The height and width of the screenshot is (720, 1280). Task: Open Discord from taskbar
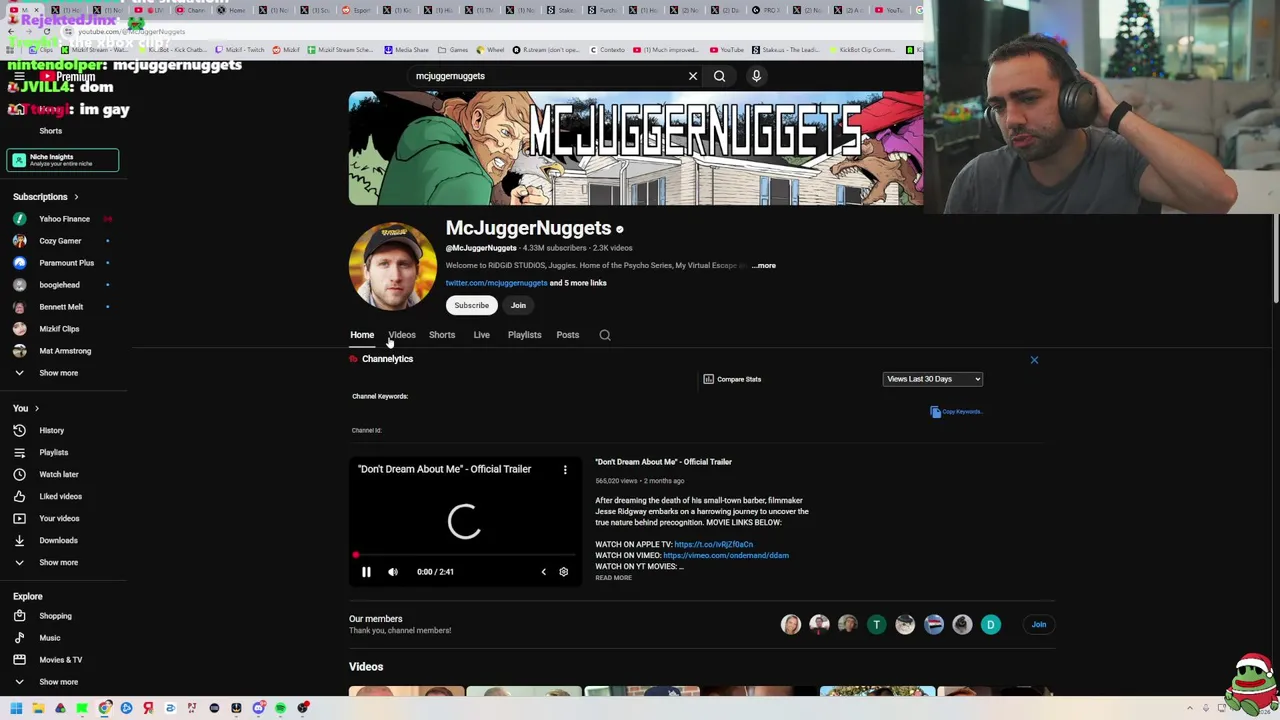[258, 709]
